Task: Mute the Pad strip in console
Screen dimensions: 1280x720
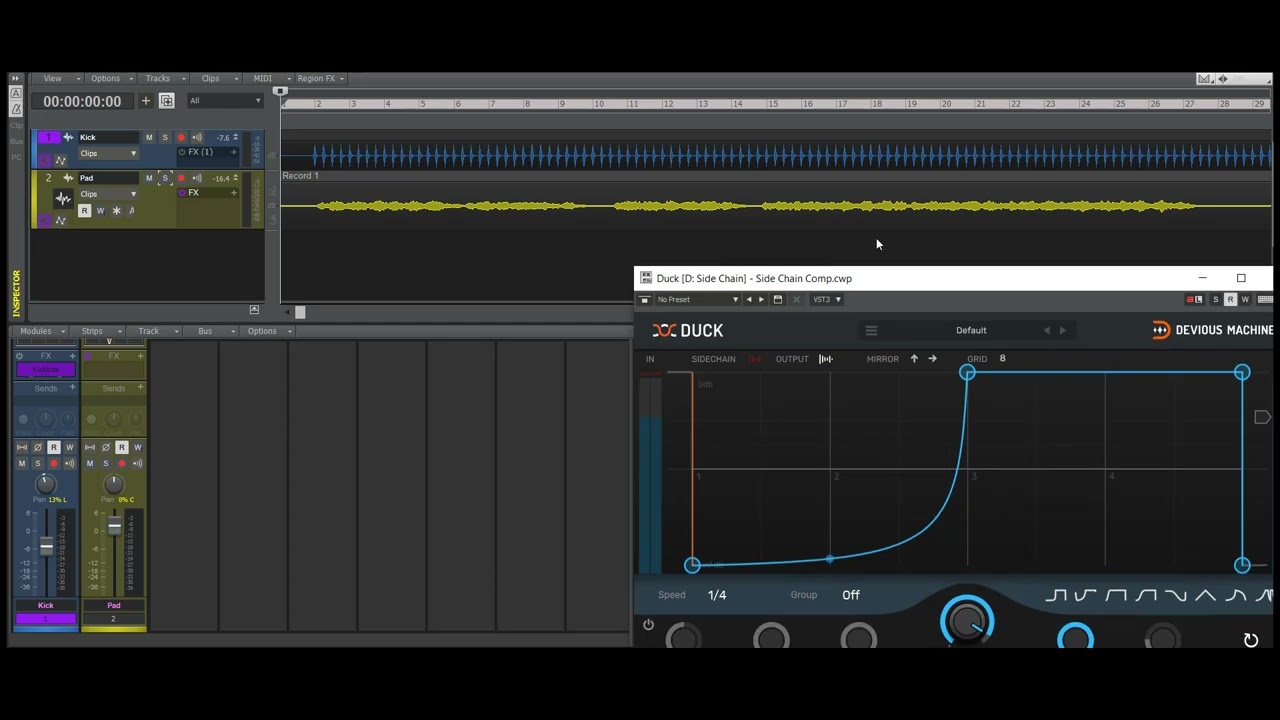Action: pos(89,463)
